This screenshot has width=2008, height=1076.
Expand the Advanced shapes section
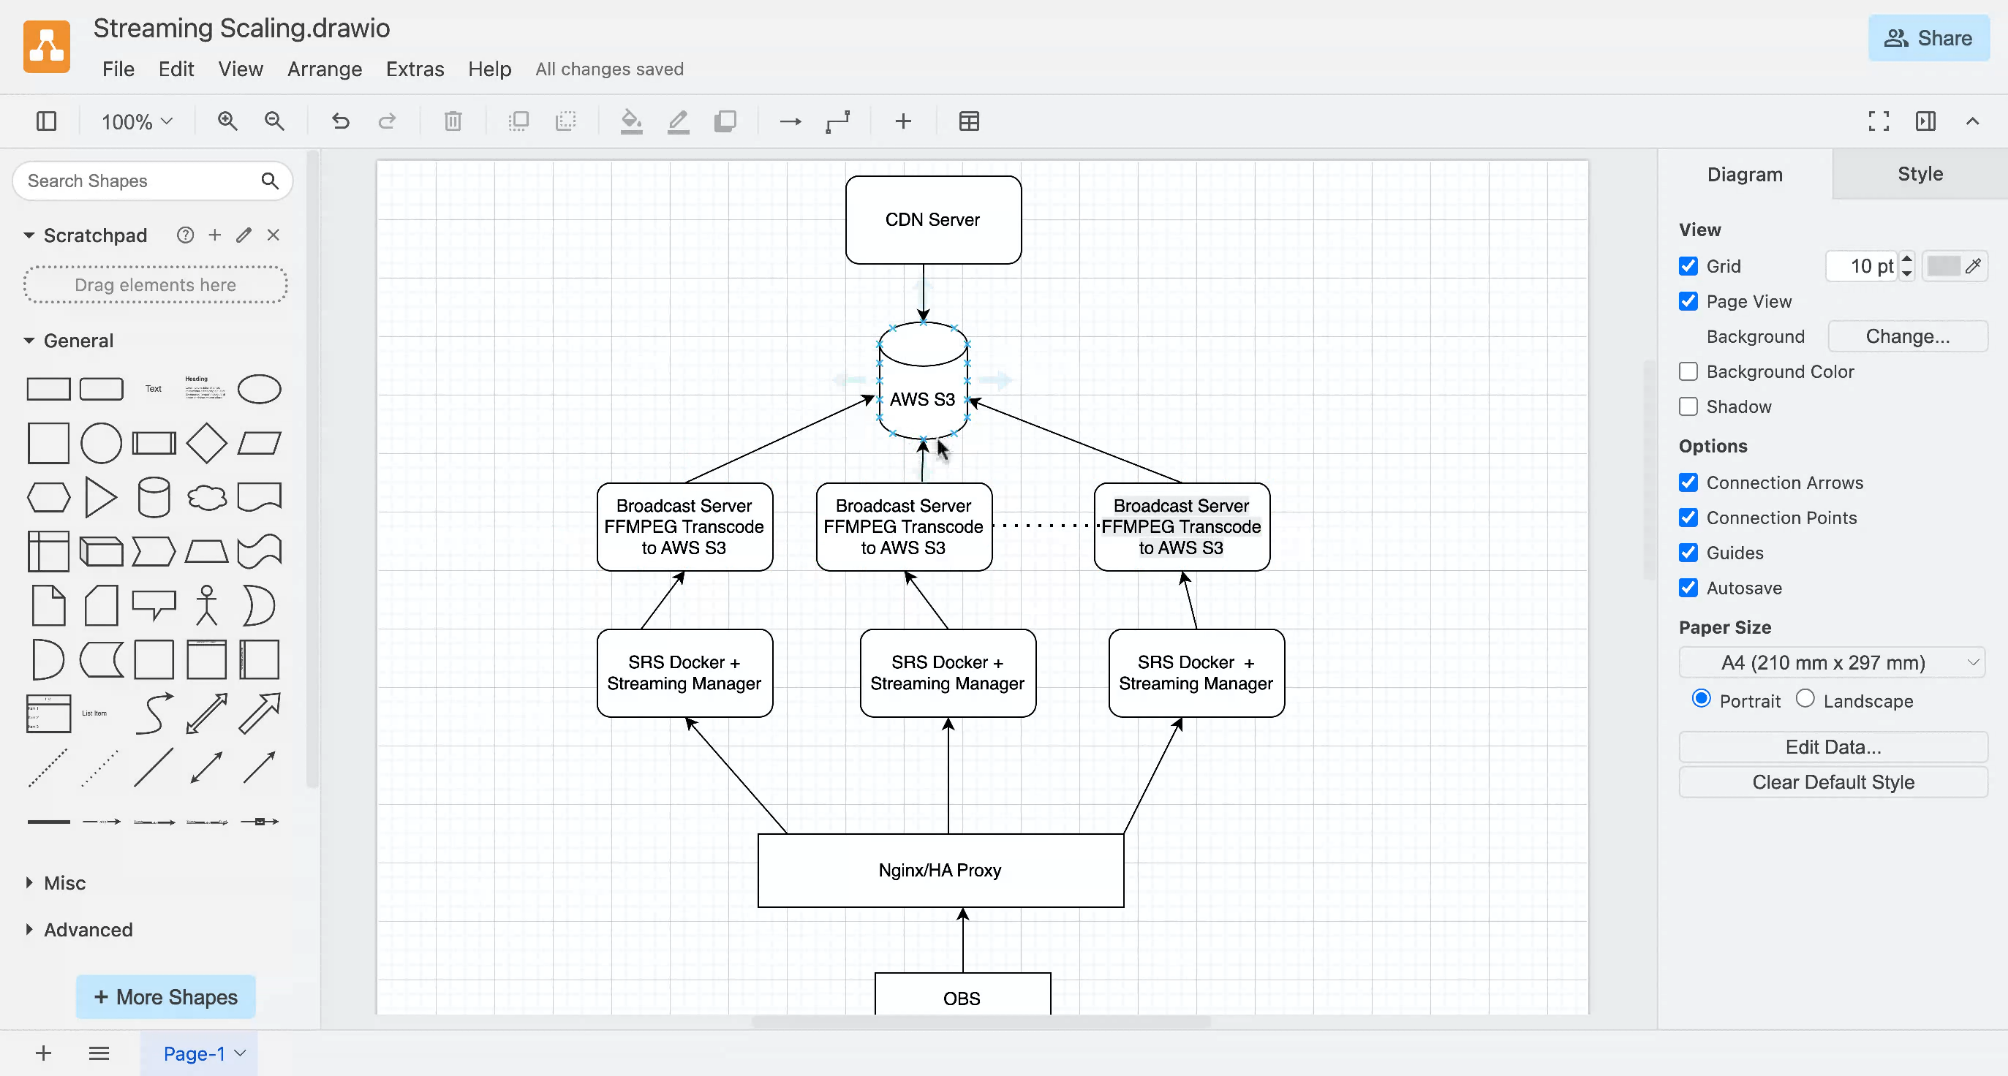point(29,929)
